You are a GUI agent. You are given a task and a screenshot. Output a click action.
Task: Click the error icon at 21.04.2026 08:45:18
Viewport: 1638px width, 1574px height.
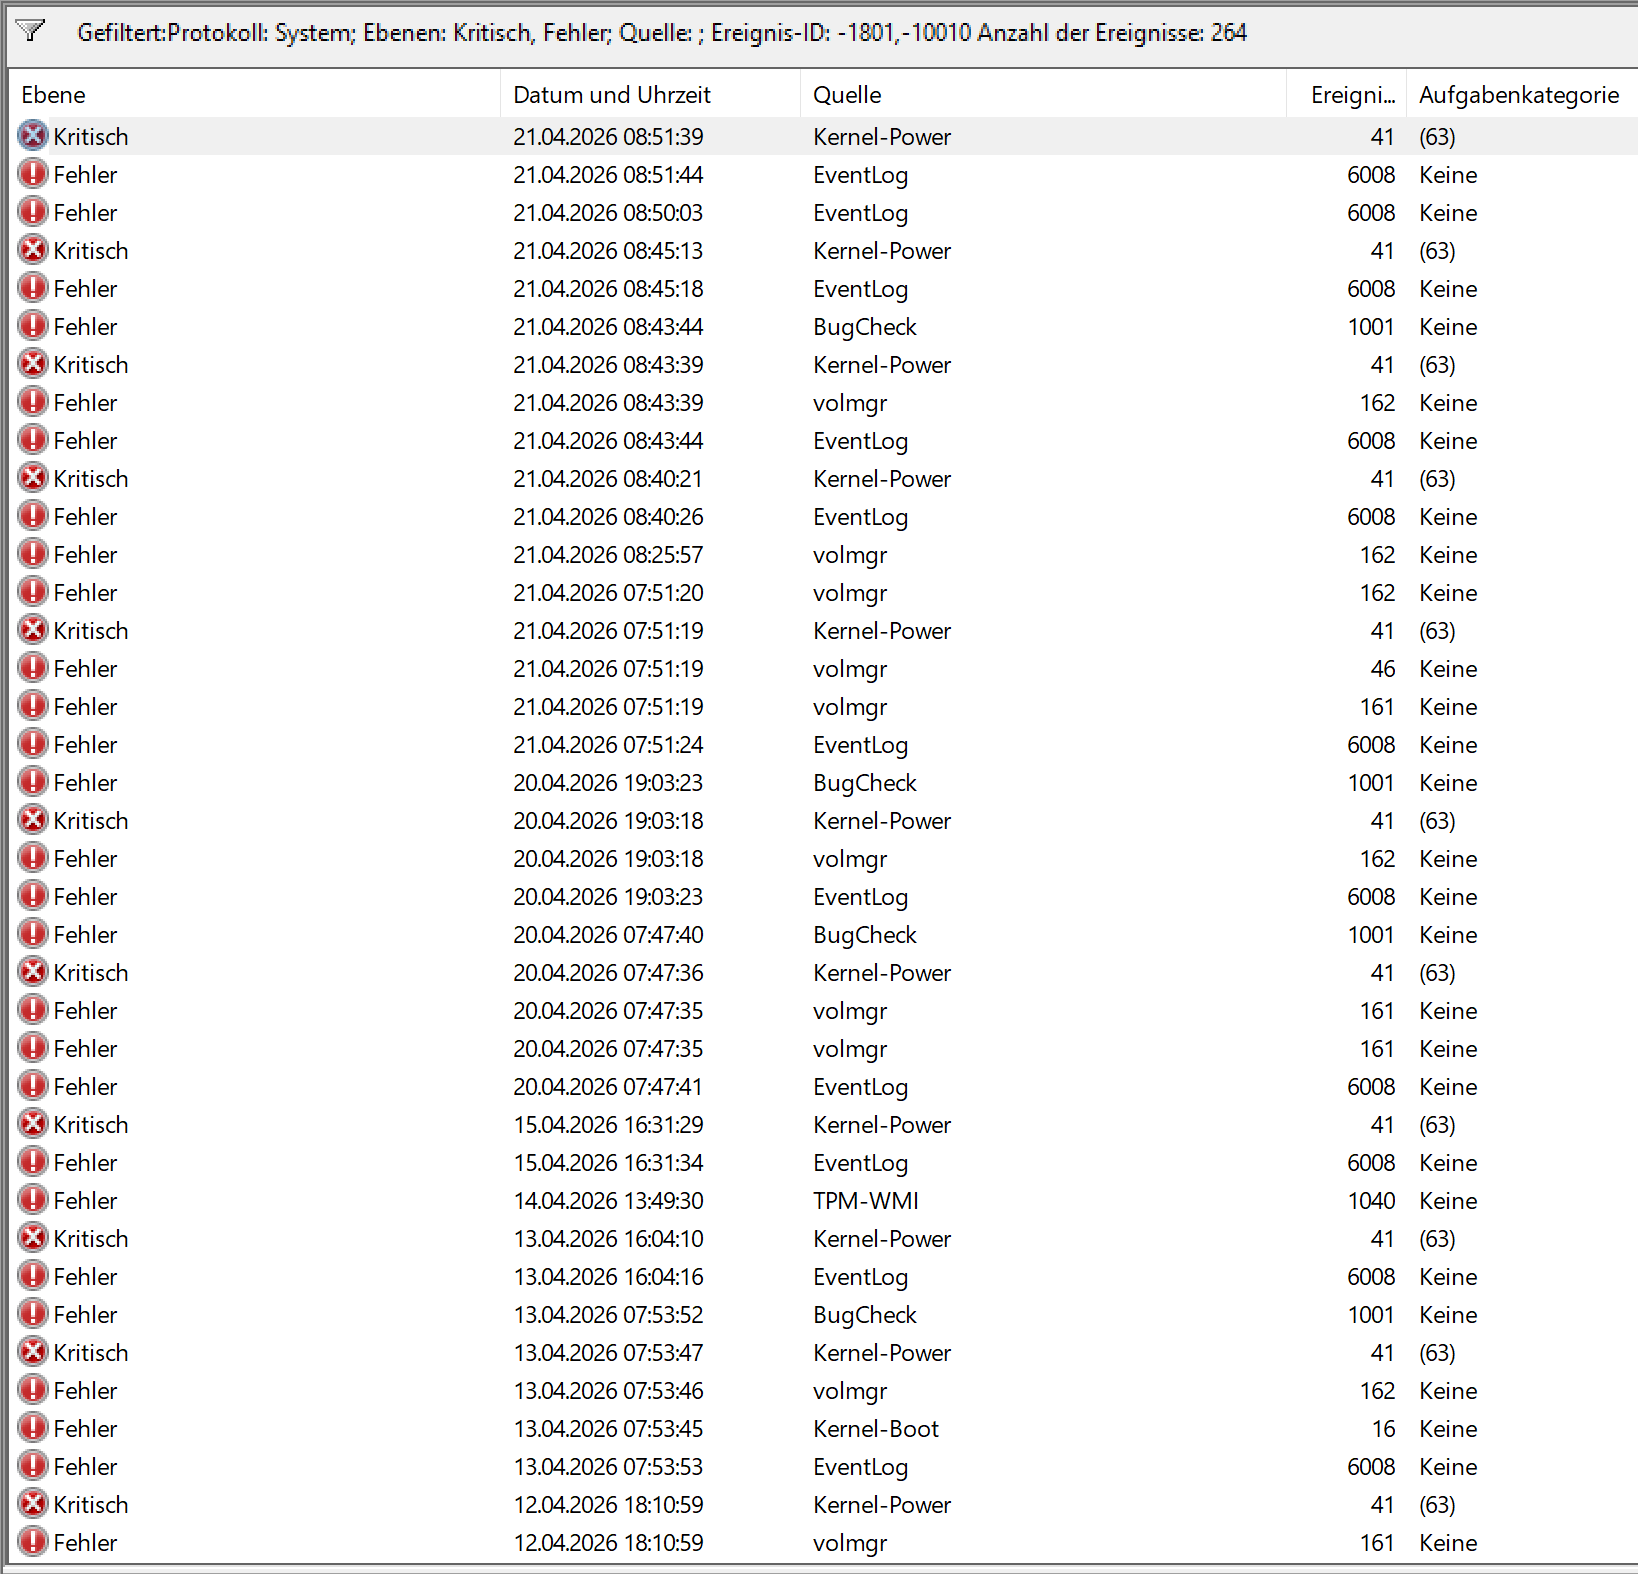(33, 287)
